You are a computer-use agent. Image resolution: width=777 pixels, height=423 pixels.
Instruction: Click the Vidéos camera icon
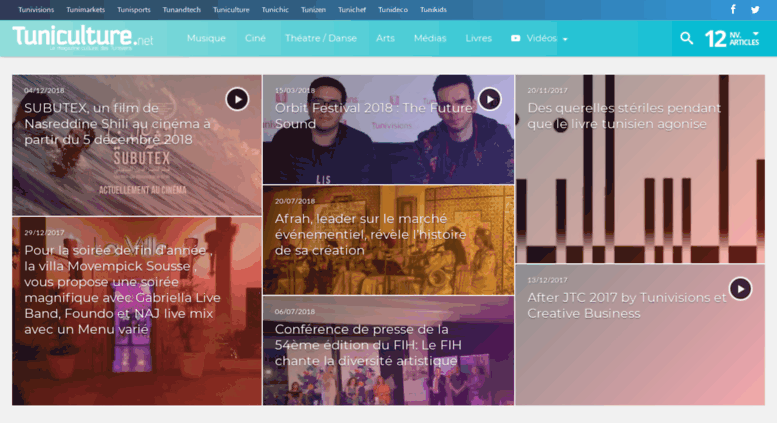515,38
